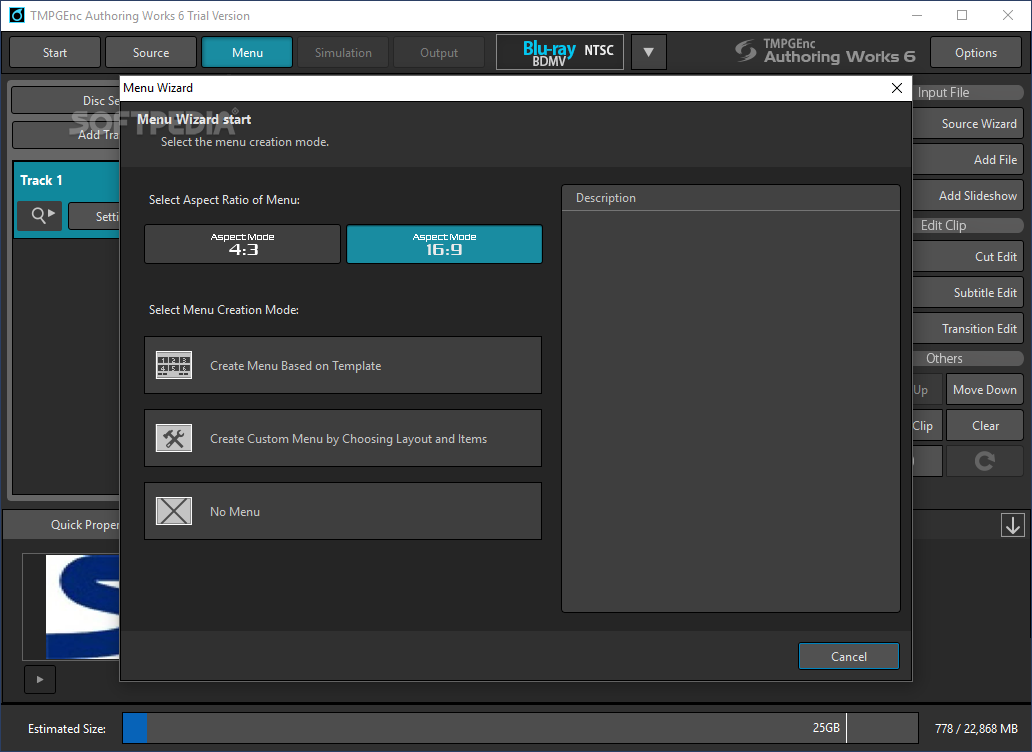Click the Move Down button
The height and width of the screenshot is (752, 1032).
985,389
